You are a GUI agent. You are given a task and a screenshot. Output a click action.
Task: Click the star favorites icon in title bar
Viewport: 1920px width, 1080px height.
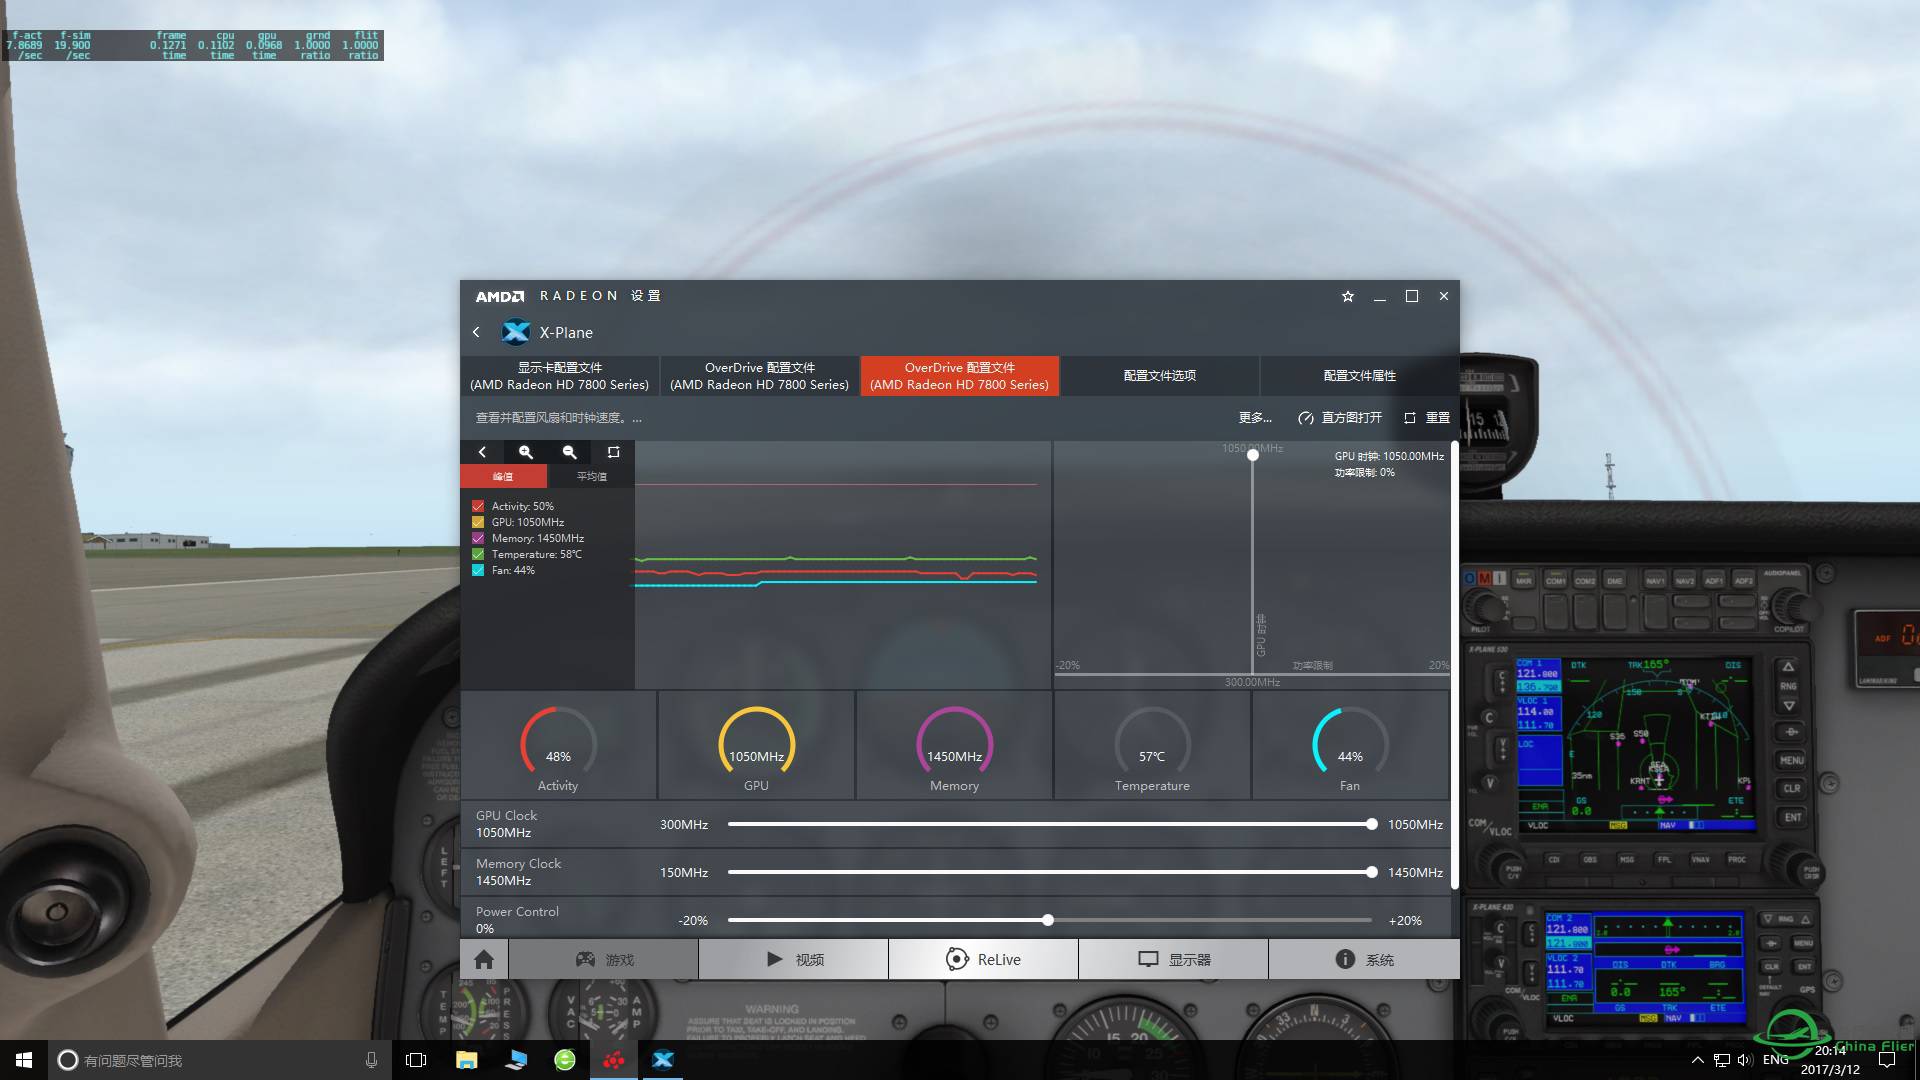coord(1348,296)
